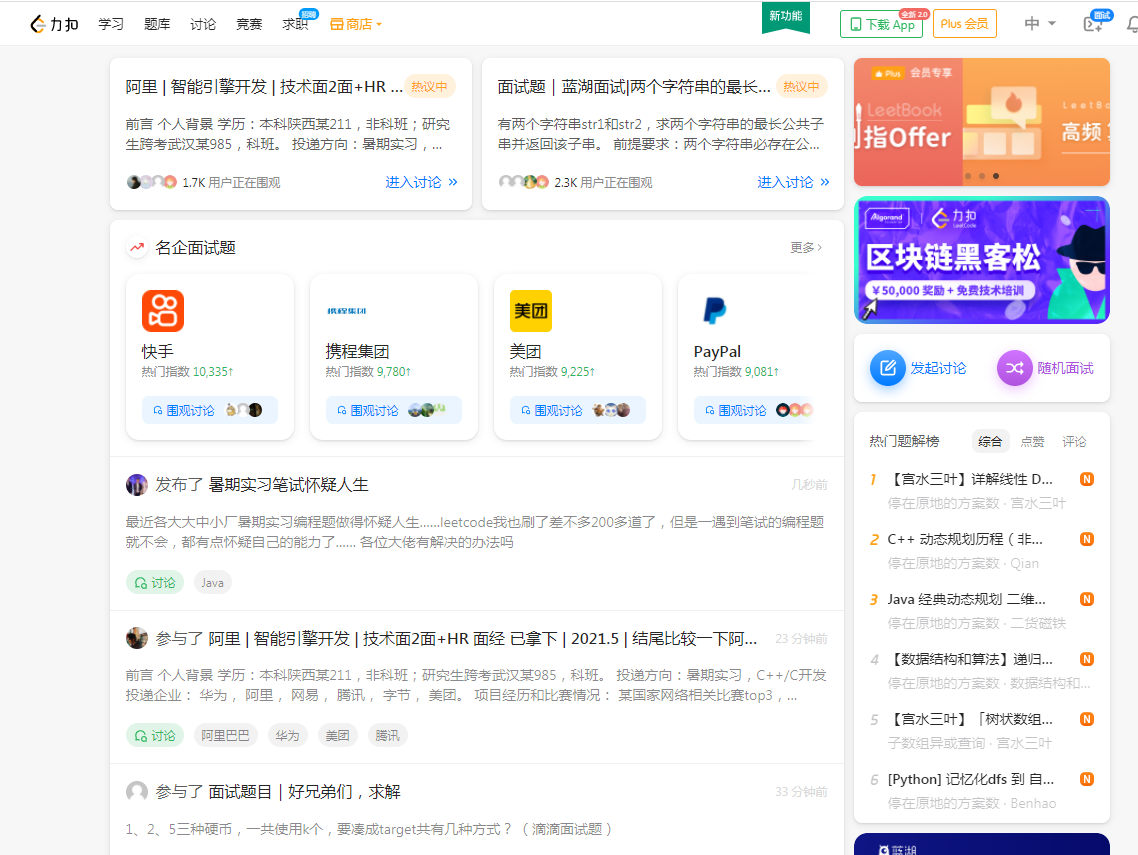Open ranked solution C++ 动态规划历程
Viewport: 1138px width, 855px height.
pyautogui.click(x=965, y=539)
